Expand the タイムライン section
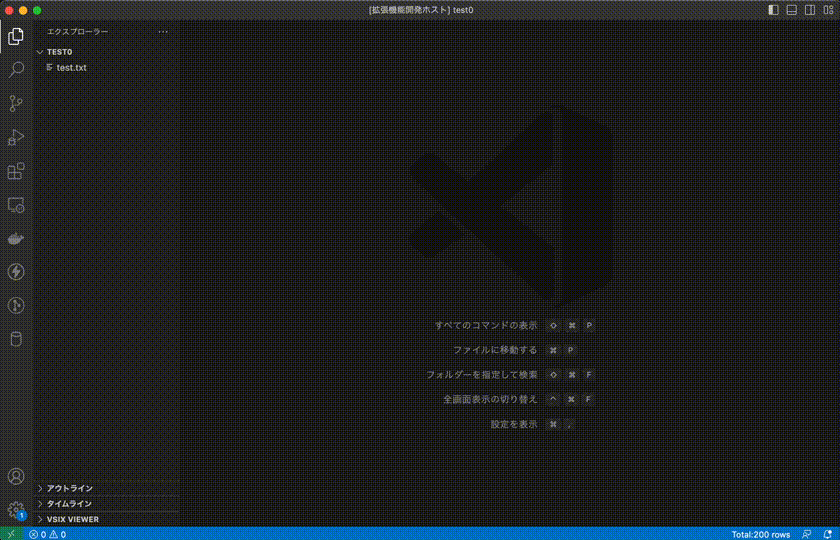Screen dimensions: 840x540 (107, 504)
